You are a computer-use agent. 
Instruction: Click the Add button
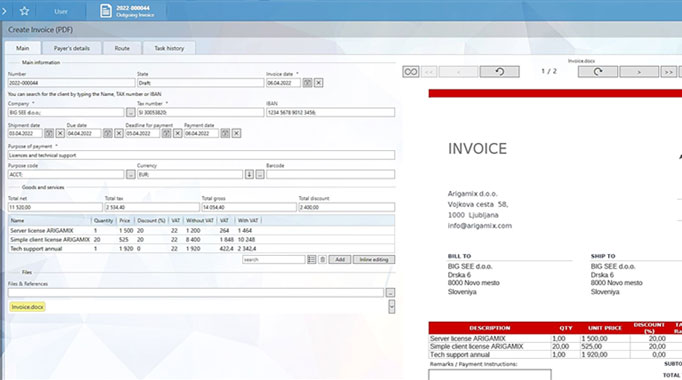pos(340,260)
